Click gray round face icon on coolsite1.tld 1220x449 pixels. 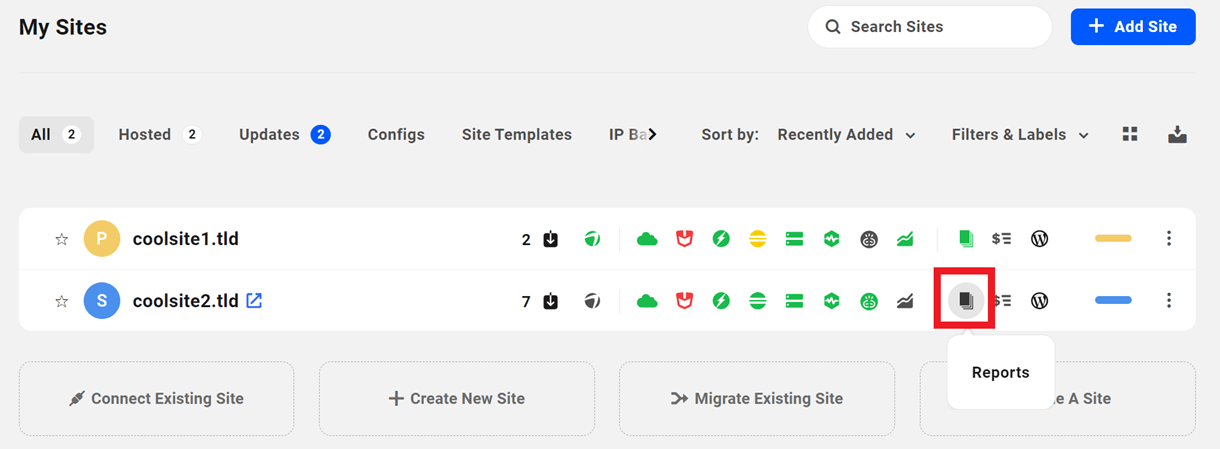[869, 239]
